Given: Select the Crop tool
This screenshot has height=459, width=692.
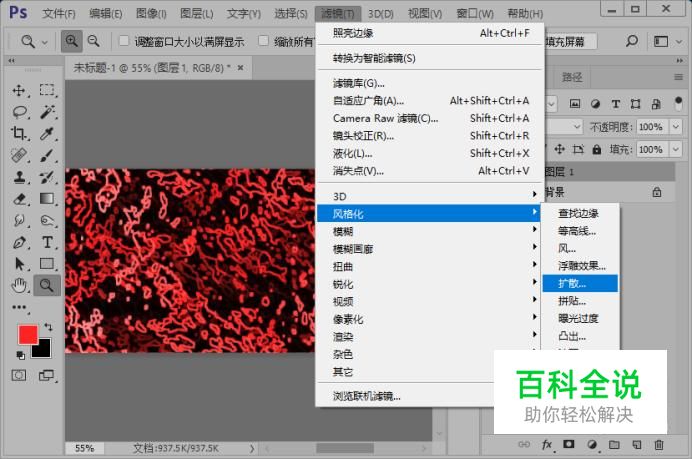Looking at the screenshot, I should tap(19, 133).
